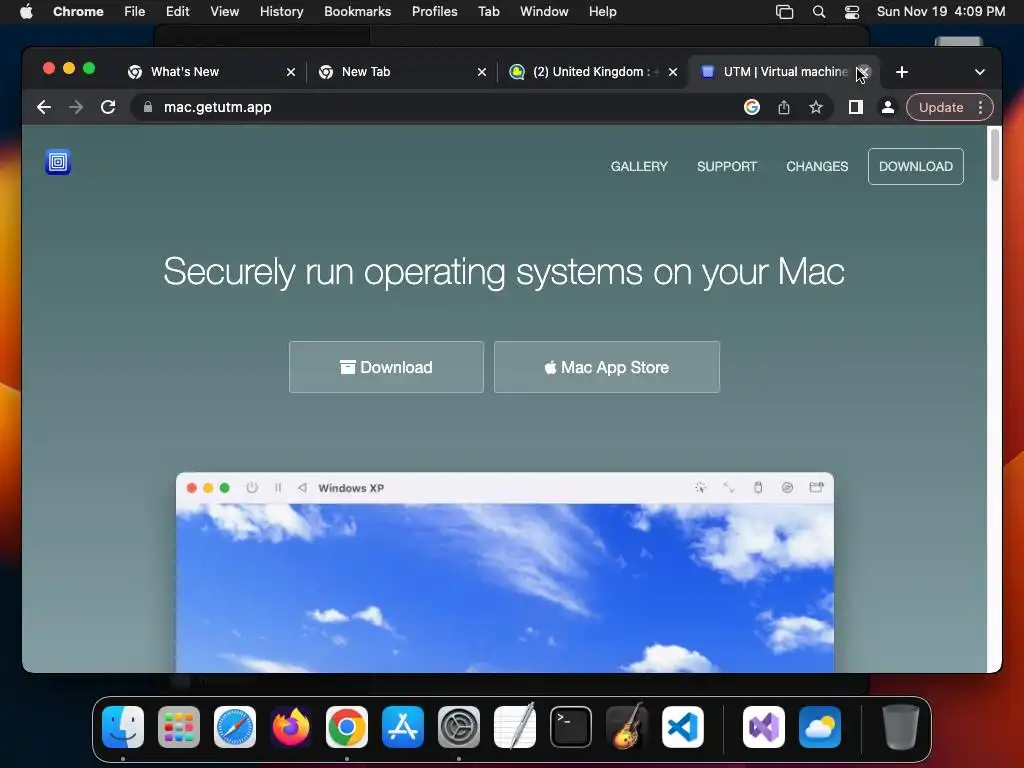Reload the mac.getutm.app page
1024x768 pixels.
[x=108, y=107]
